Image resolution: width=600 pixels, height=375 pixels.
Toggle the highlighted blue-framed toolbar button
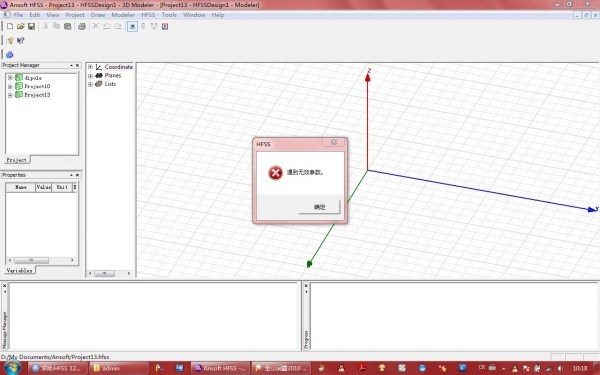(x=132, y=26)
